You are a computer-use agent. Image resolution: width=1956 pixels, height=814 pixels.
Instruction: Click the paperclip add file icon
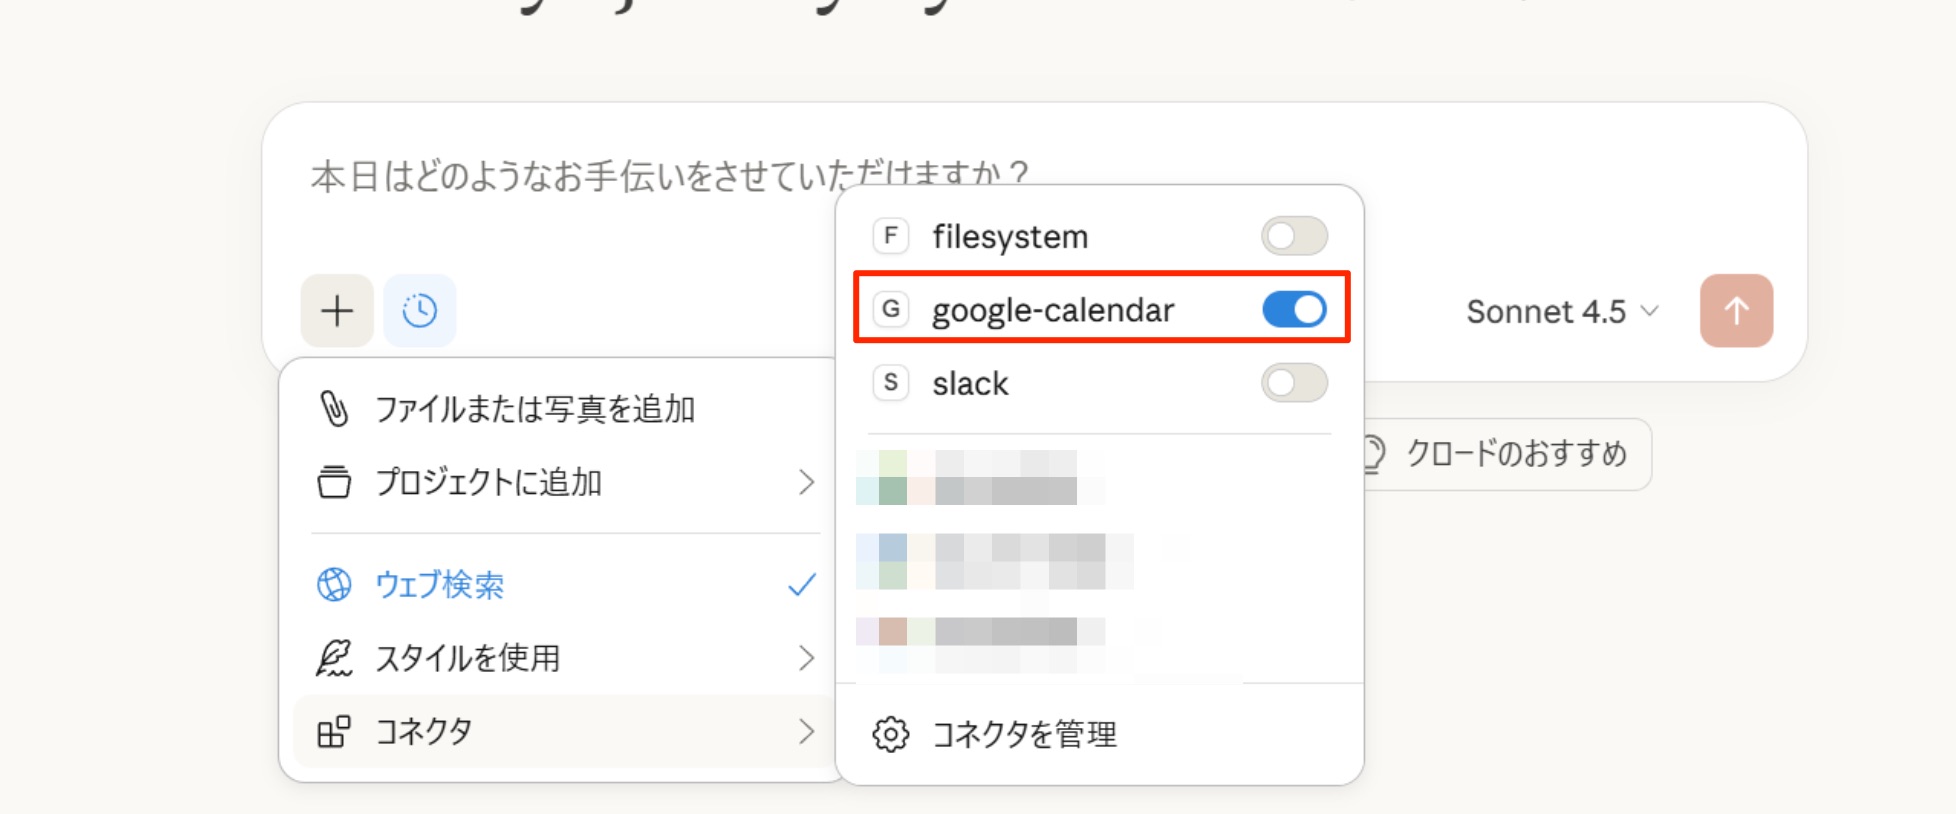[334, 409]
